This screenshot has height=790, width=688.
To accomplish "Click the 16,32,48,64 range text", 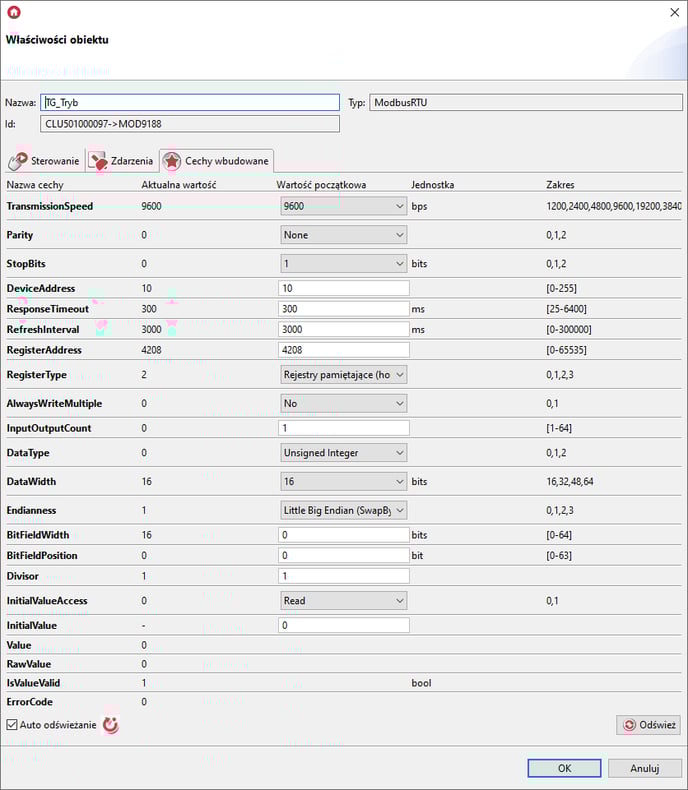I will click(x=570, y=482).
